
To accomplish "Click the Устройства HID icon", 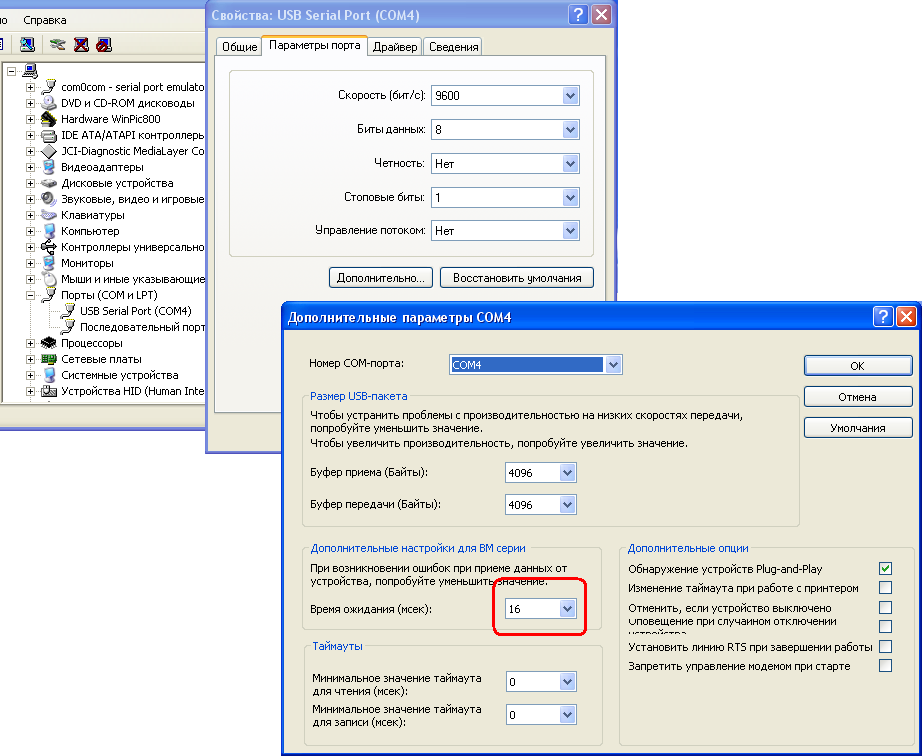I will coord(49,391).
